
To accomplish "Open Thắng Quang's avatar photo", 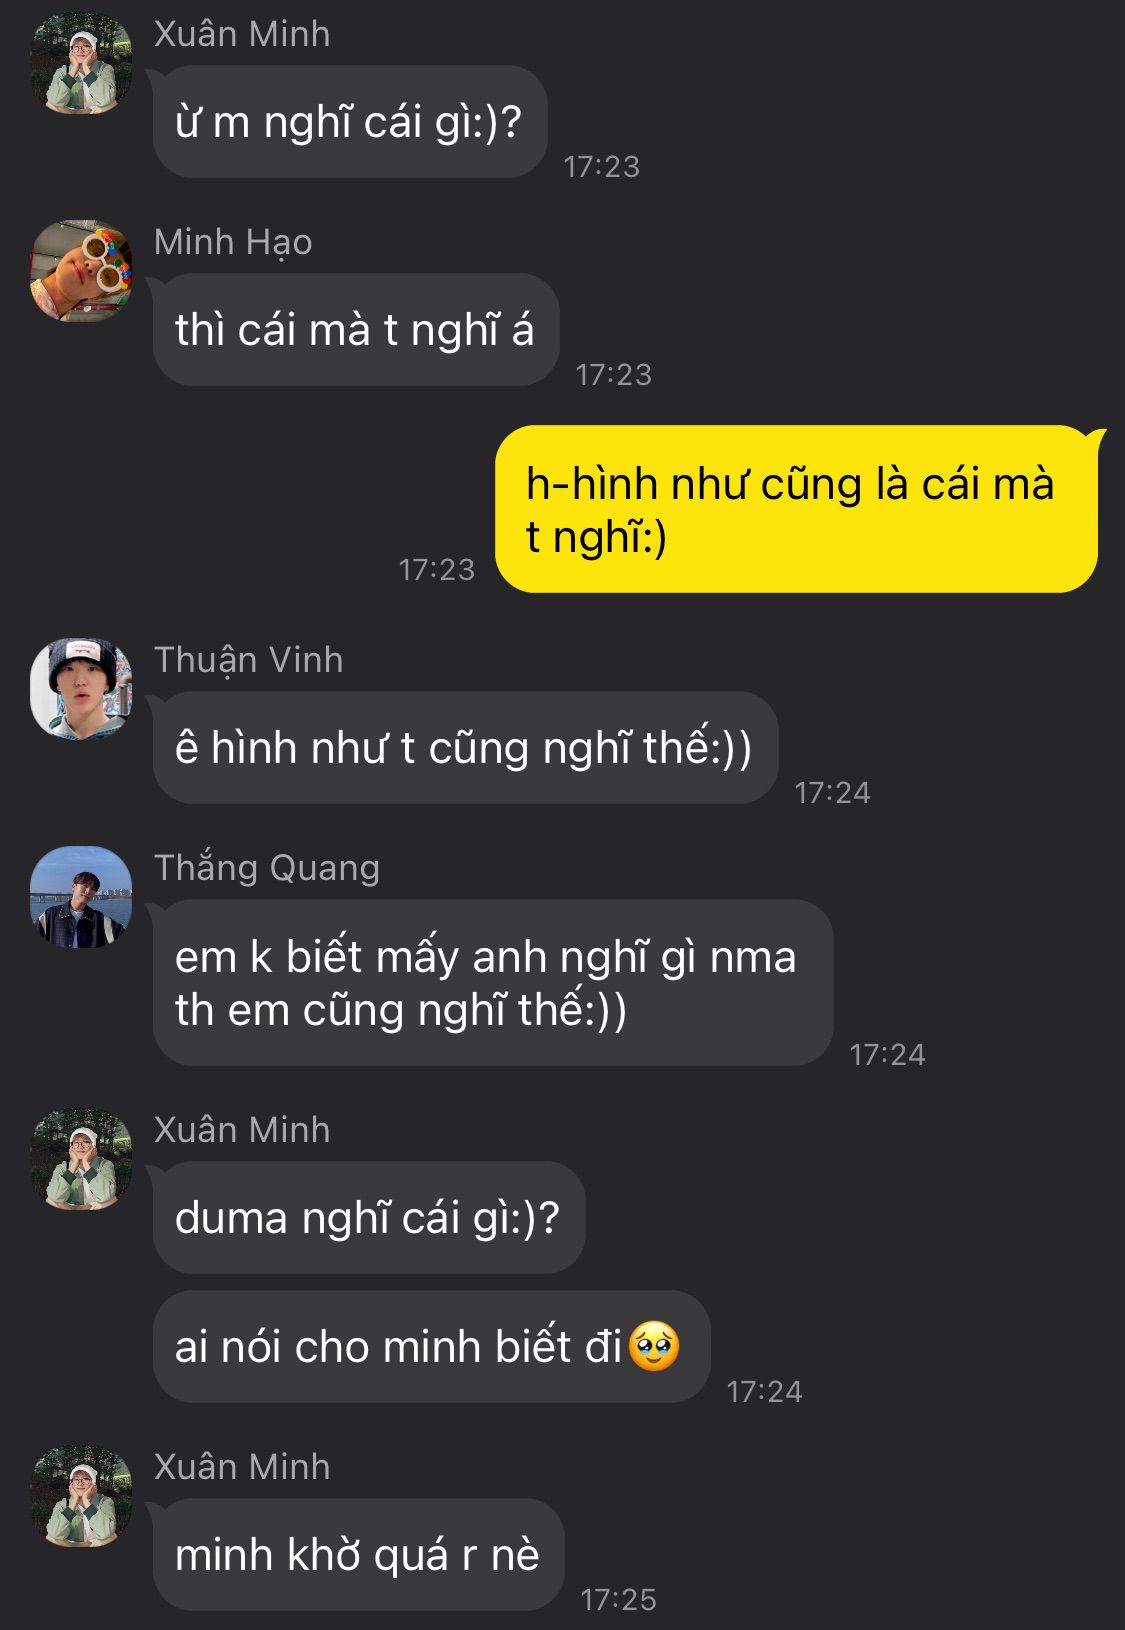I will 81,897.
